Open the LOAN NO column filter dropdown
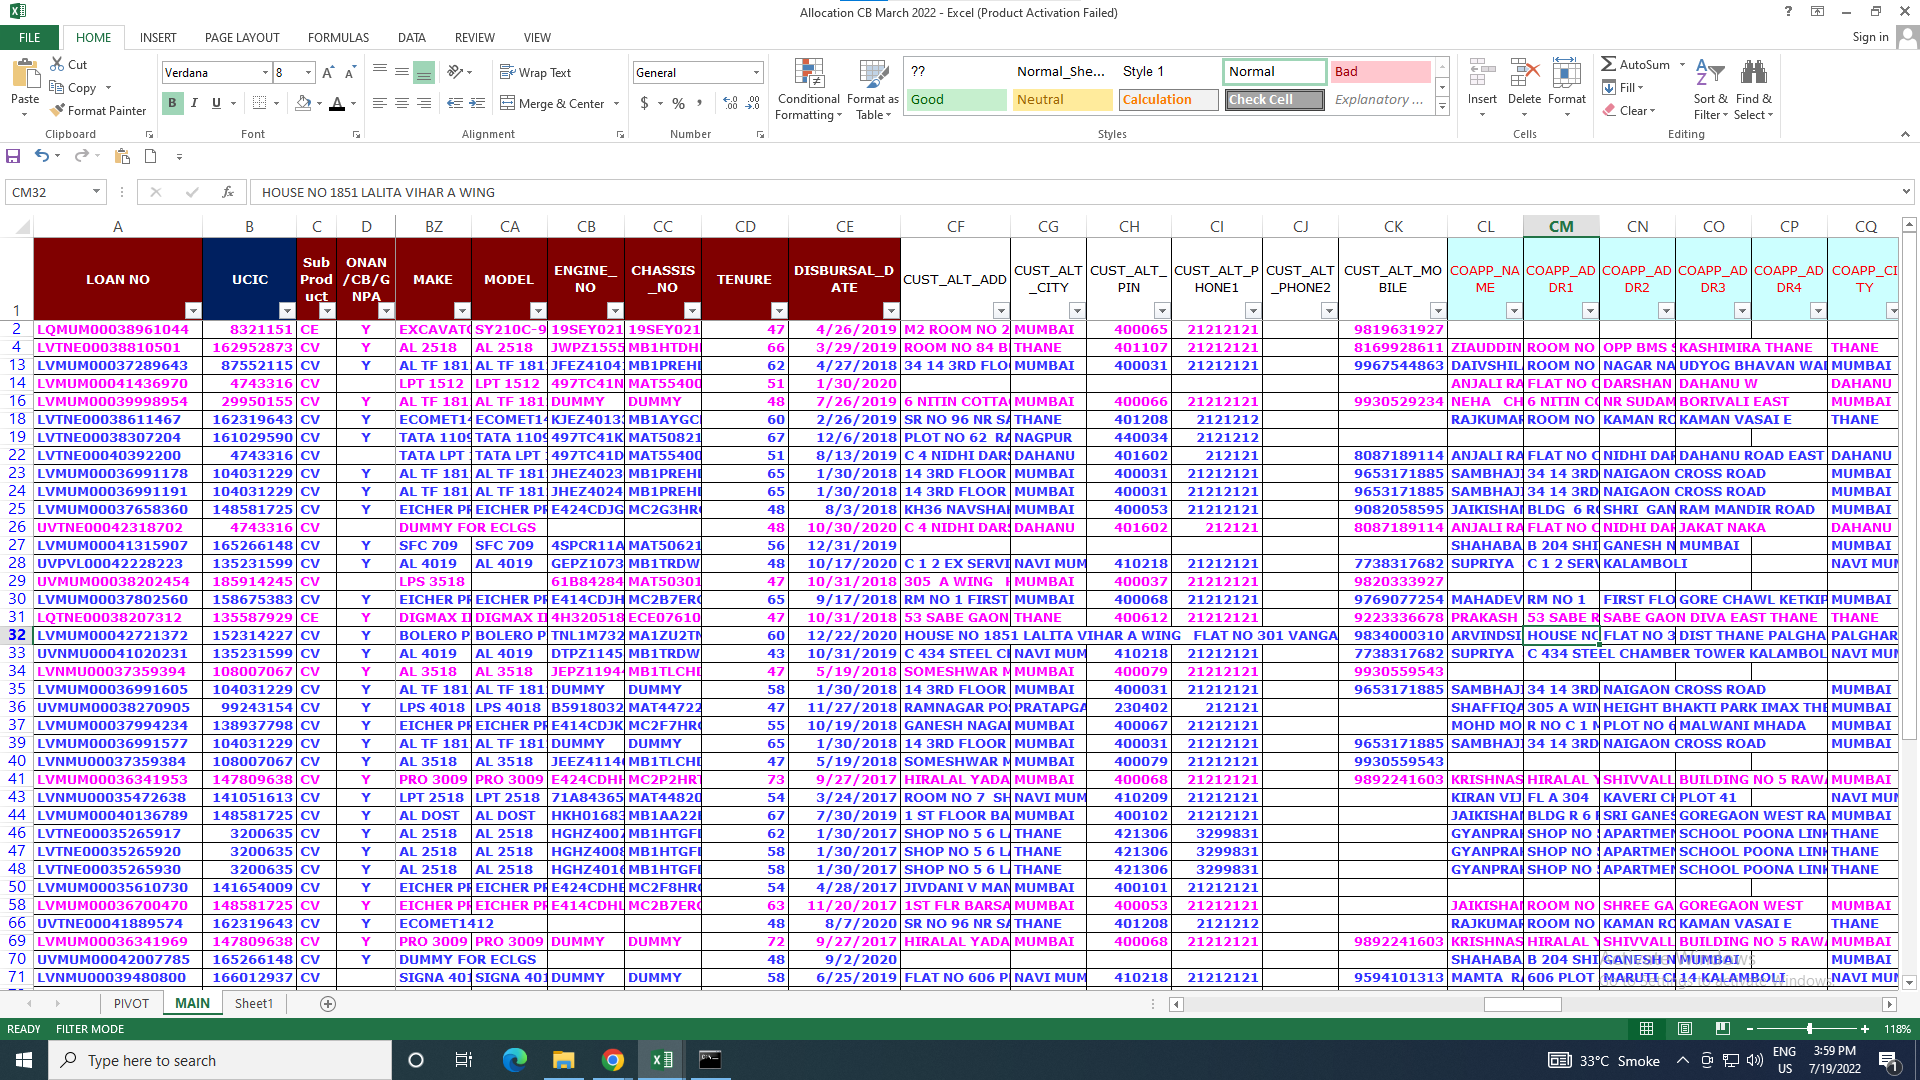The width and height of the screenshot is (1920, 1080). click(x=193, y=311)
